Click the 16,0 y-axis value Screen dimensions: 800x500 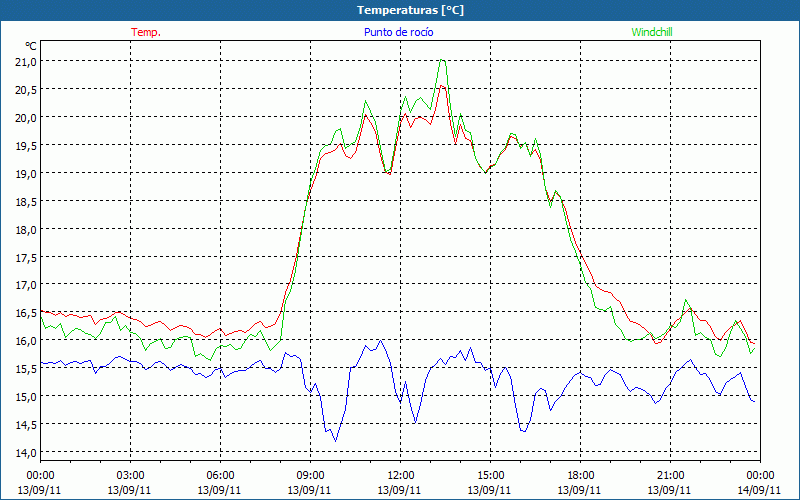(26, 340)
